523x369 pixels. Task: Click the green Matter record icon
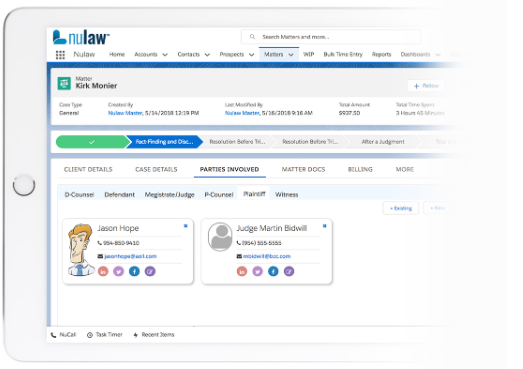(64, 83)
